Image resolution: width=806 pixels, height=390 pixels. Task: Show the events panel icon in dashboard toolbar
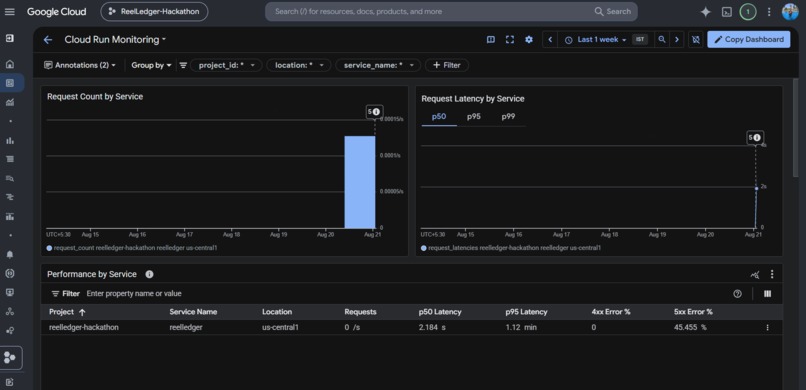pyautogui.click(x=491, y=40)
